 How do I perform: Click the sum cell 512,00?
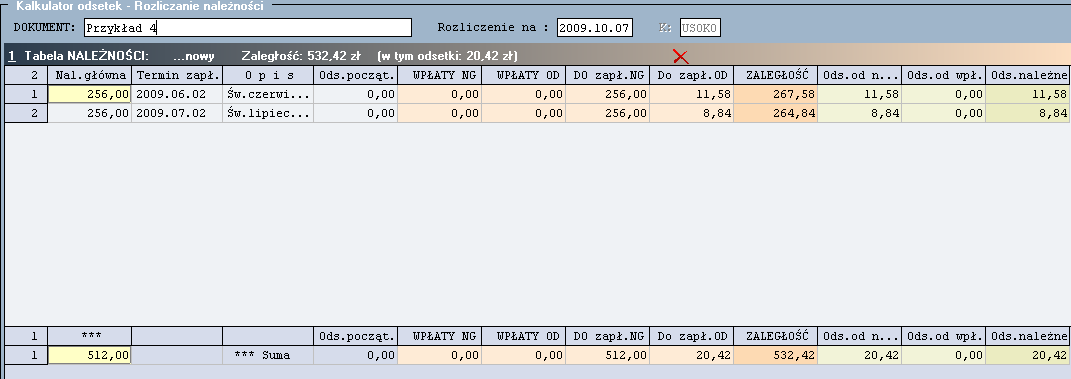[x=90, y=355]
